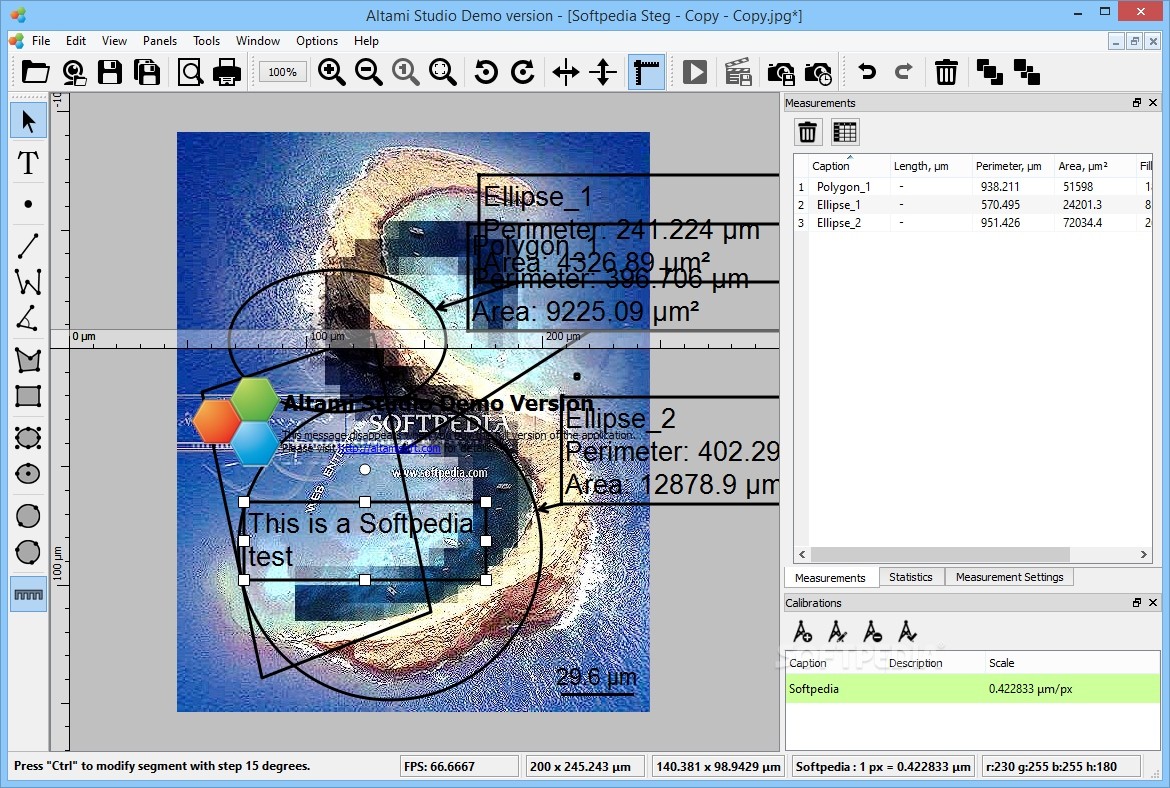The width and height of the screenshot is (1170, 788).
Task: Select the Ellipse_1 measurement row
Action: (x=972, y=204)
